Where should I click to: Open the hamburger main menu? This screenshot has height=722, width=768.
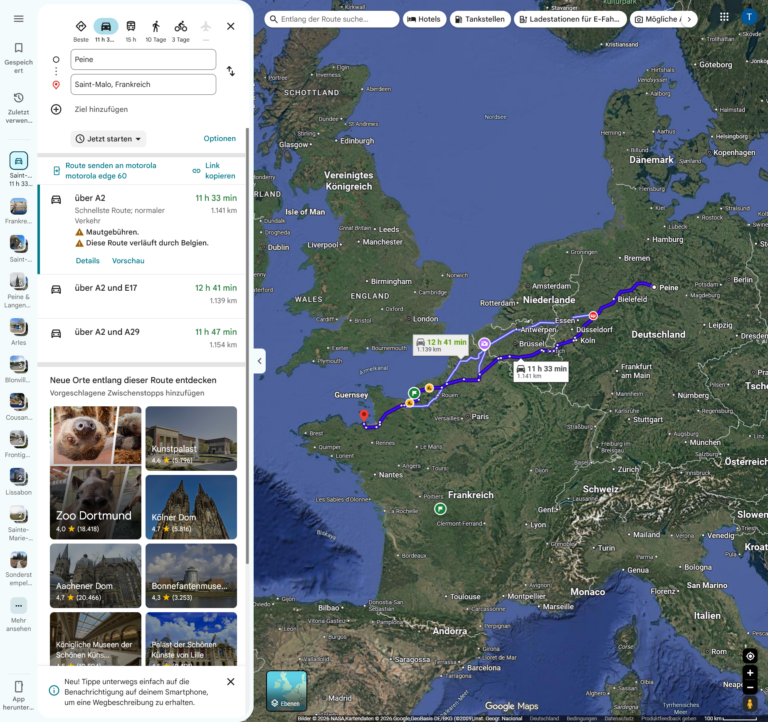click(x=19, y=19)
